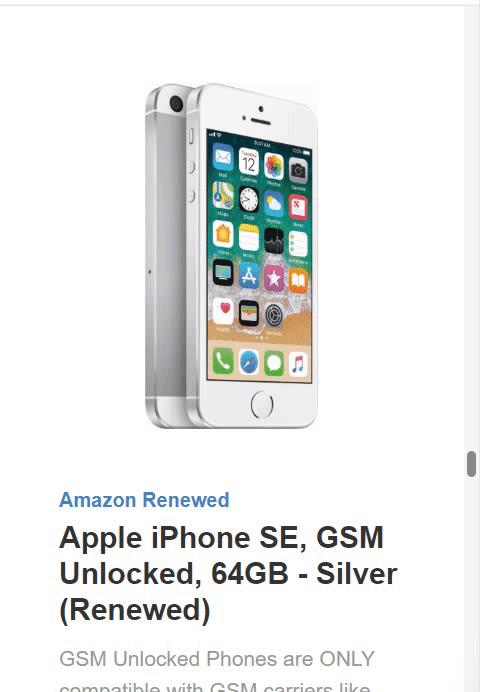Image resolution: width=480 pixels, height=692 pixels.
Task: Click the green Messages icon in dock
Action: [274, 364]
